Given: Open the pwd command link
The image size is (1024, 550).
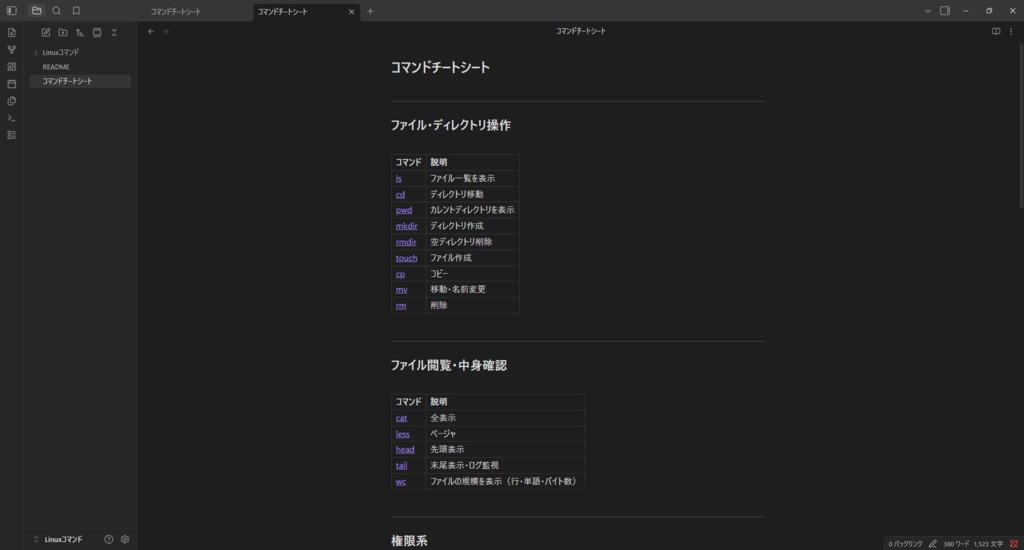Looking at the screenshot, I should [404, 210].
